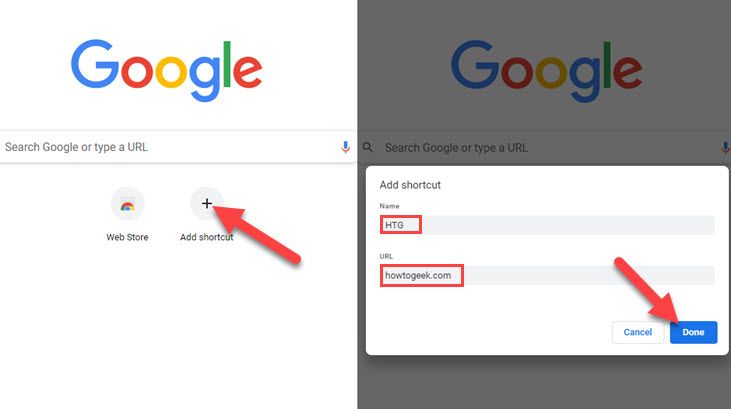
Task: Click the Web Store text label
Action: pyautogui.click(x=127, y=237)
